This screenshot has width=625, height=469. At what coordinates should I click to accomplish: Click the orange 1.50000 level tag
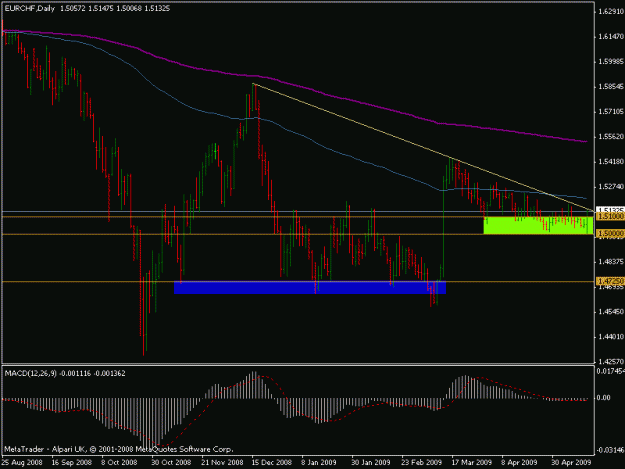[x=610, y=234]
